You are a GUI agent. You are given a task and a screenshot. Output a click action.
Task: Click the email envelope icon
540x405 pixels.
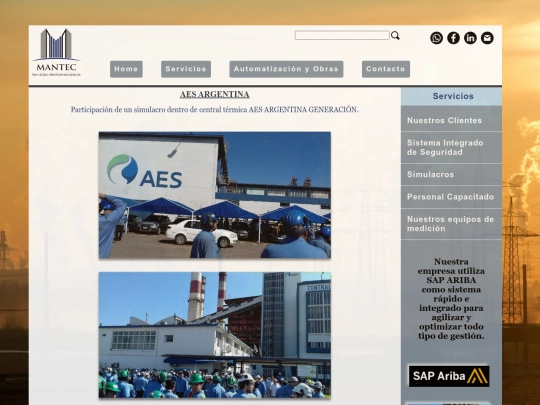[487, 38]
